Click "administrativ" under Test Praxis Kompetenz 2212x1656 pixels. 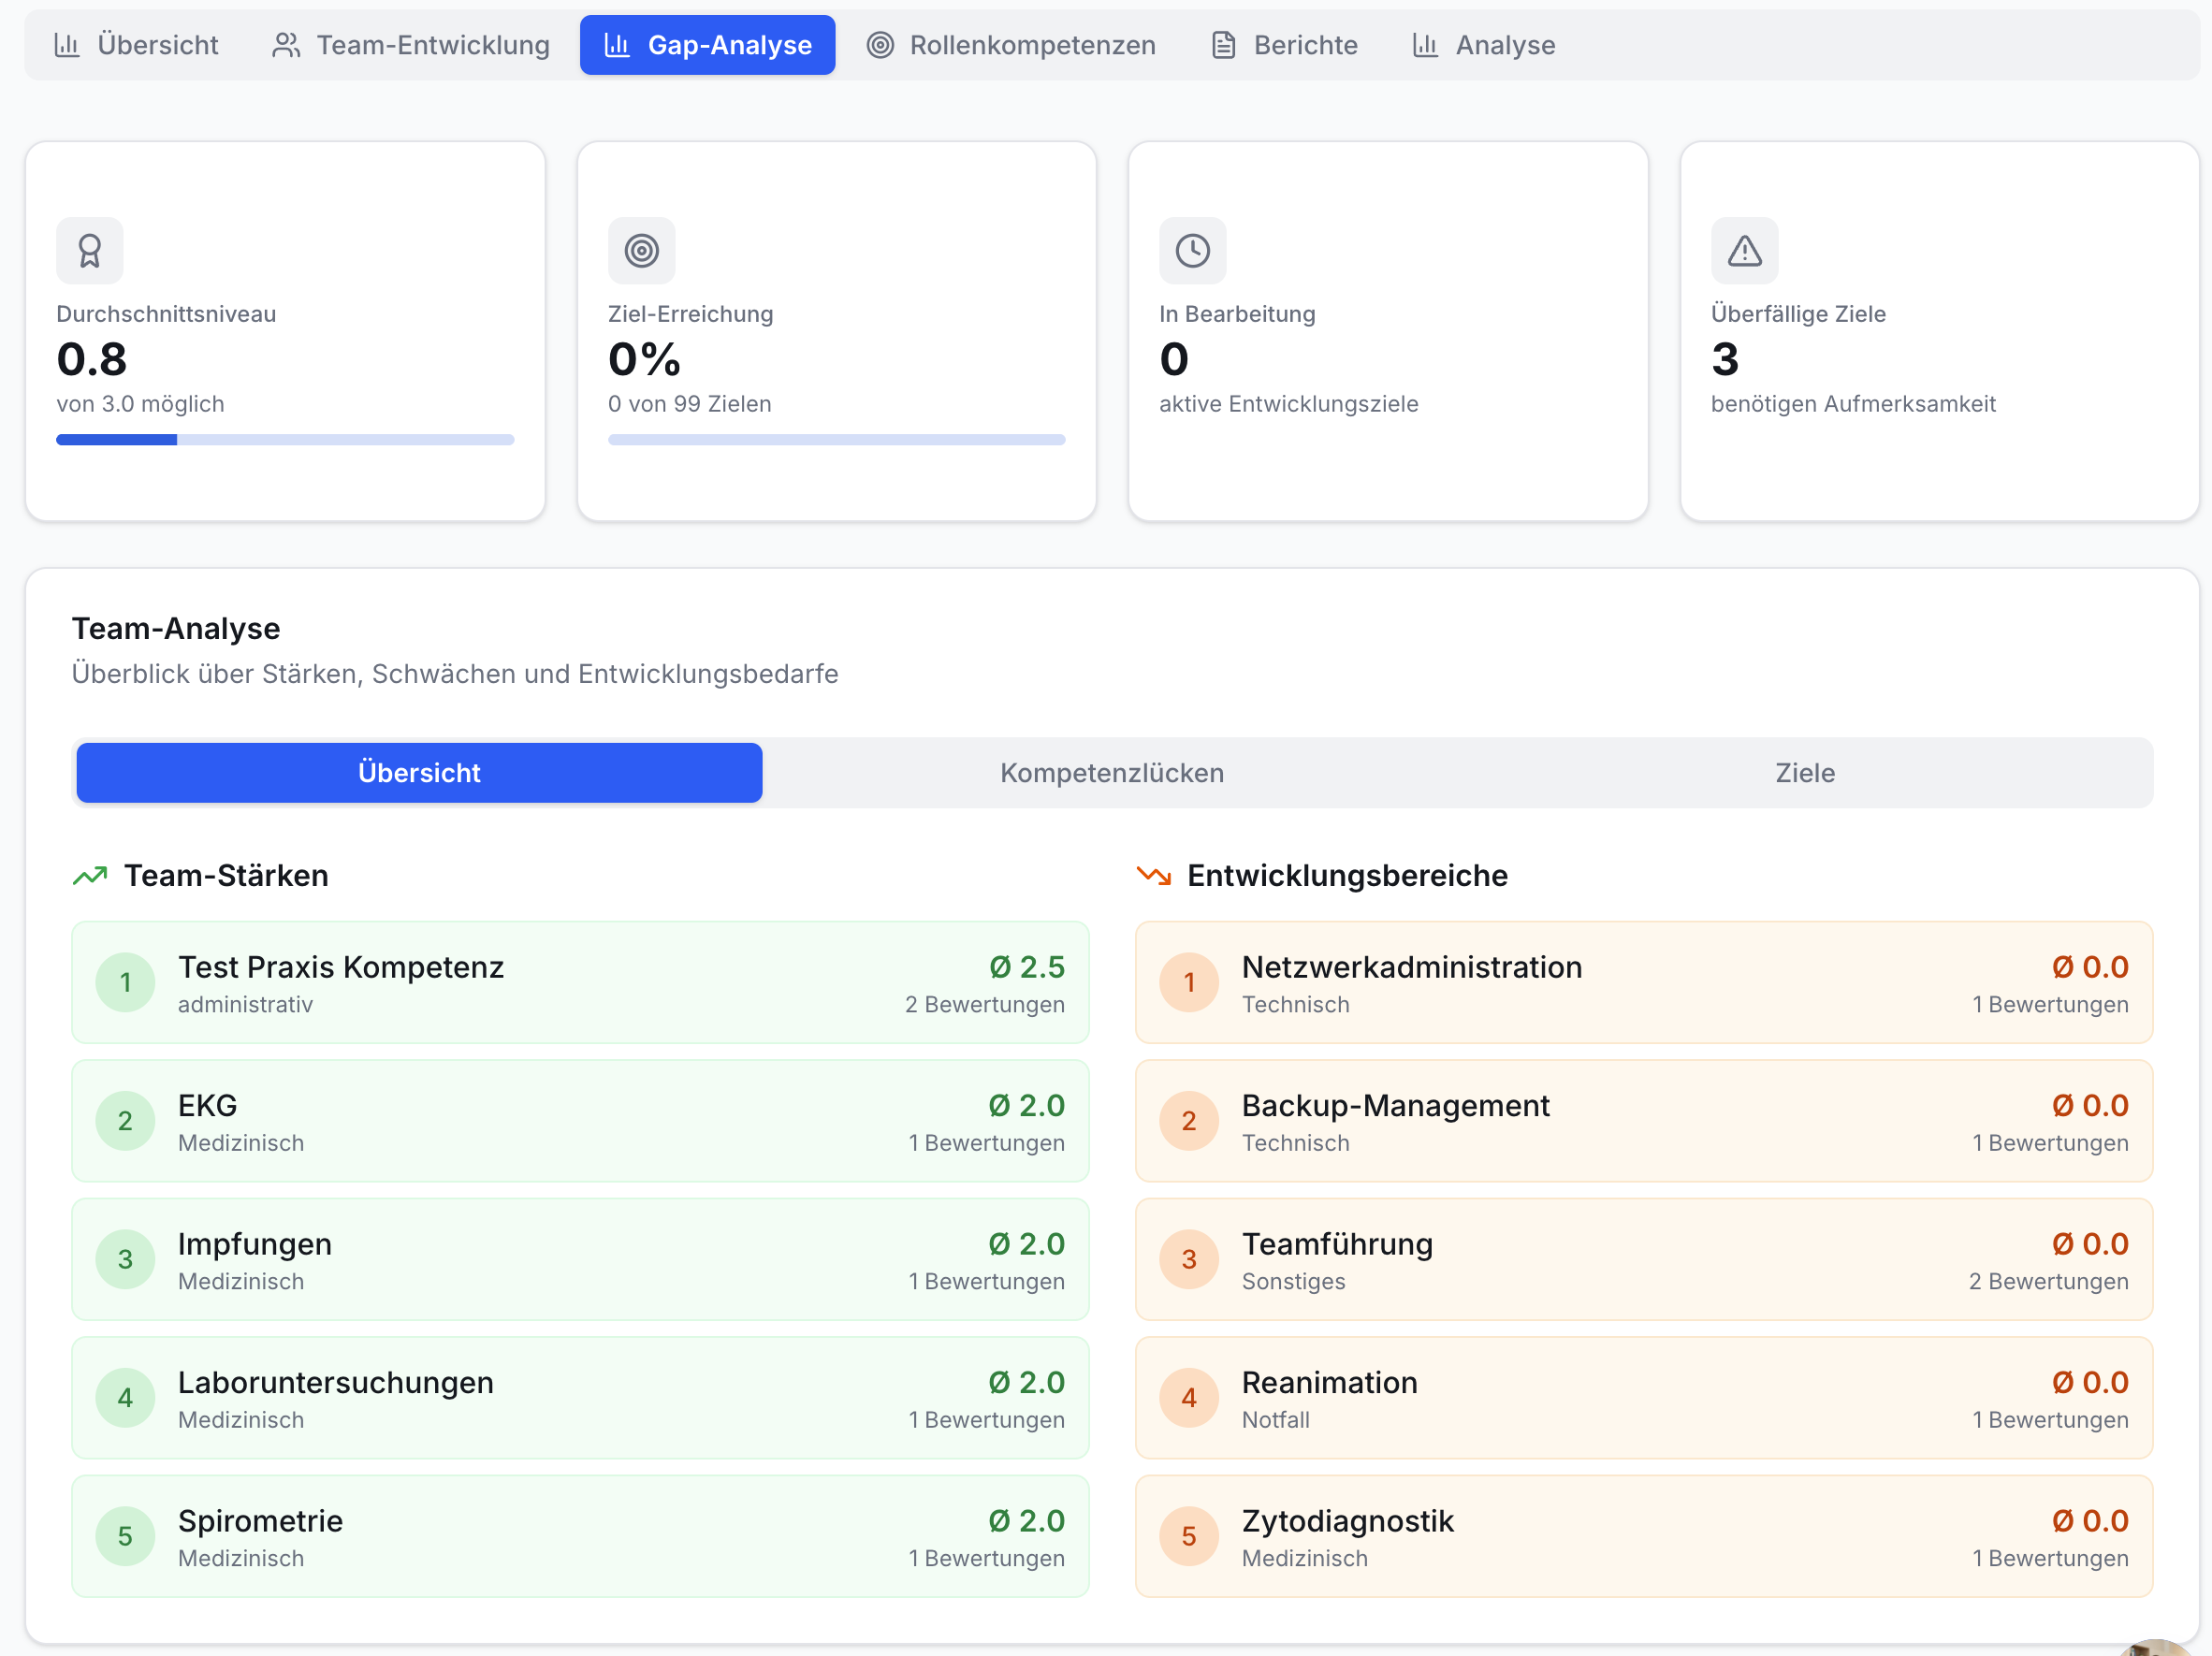click(245, 1004)
